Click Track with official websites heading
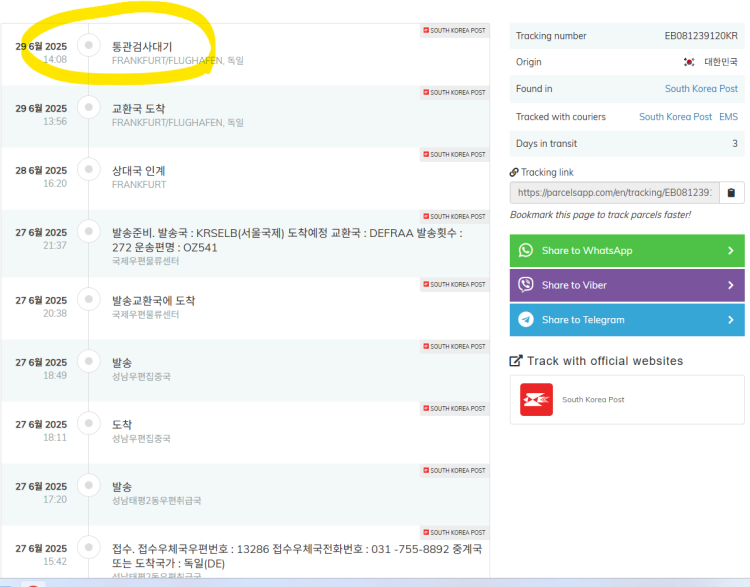 (605, 361)
